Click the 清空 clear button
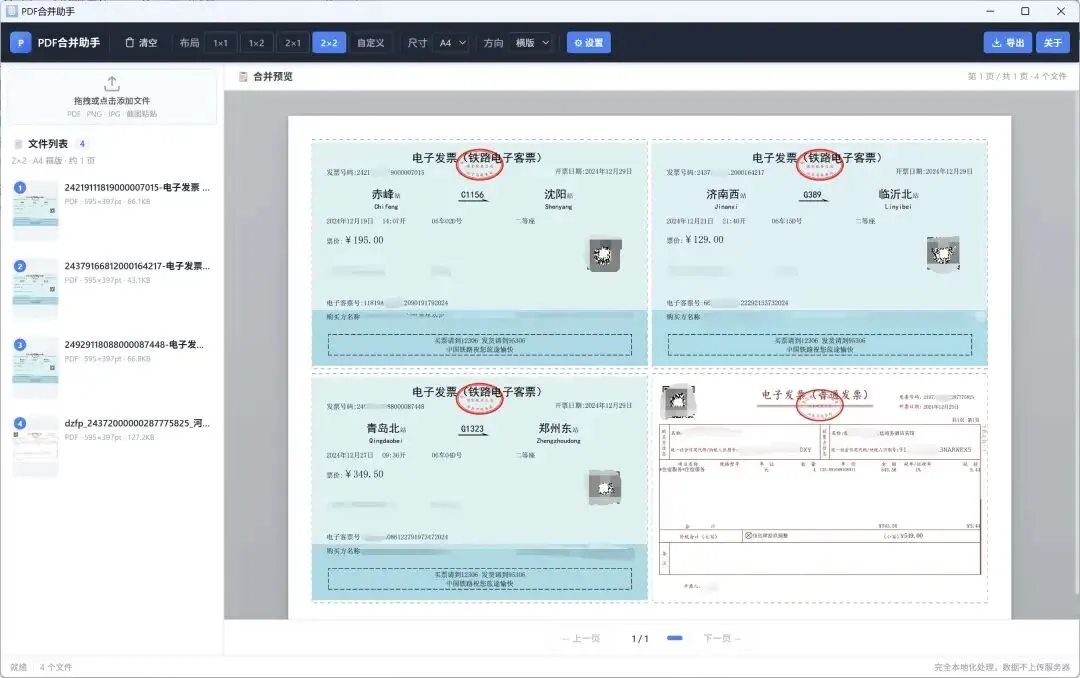Screen dimensions: 1080x678 click(141, 43)
